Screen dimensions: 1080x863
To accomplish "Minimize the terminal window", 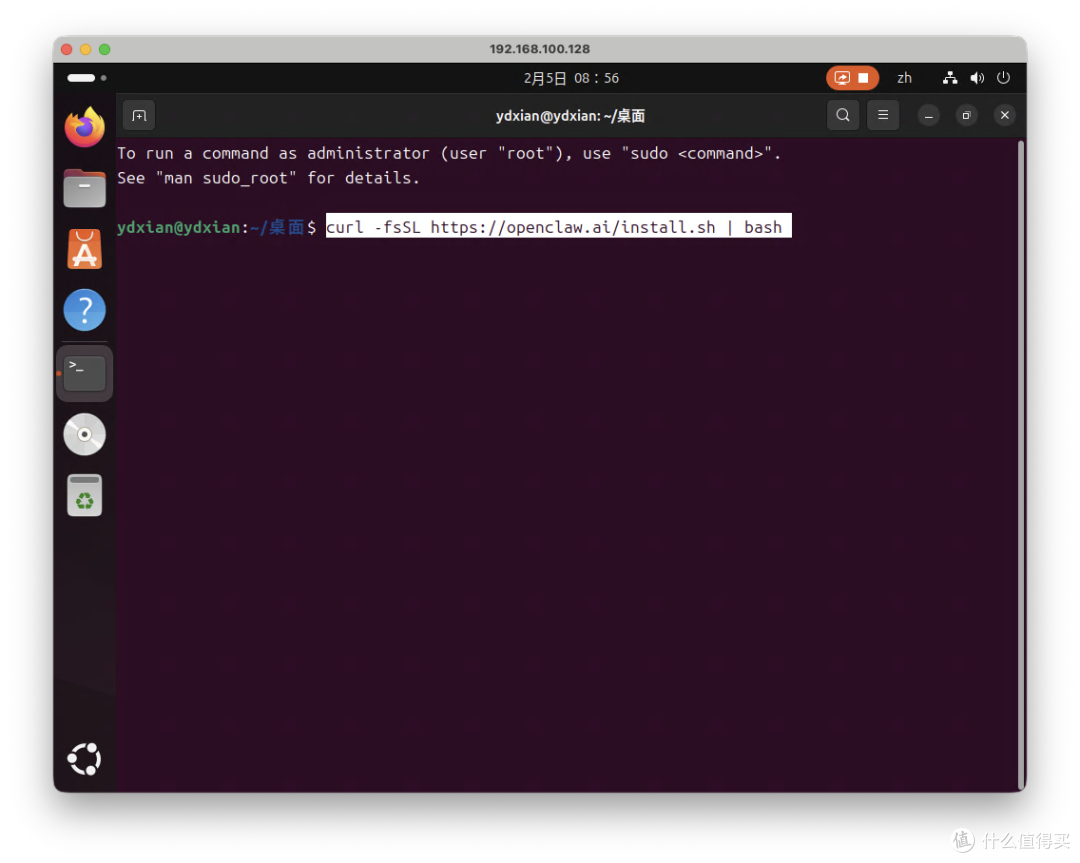I will point(928,116).
